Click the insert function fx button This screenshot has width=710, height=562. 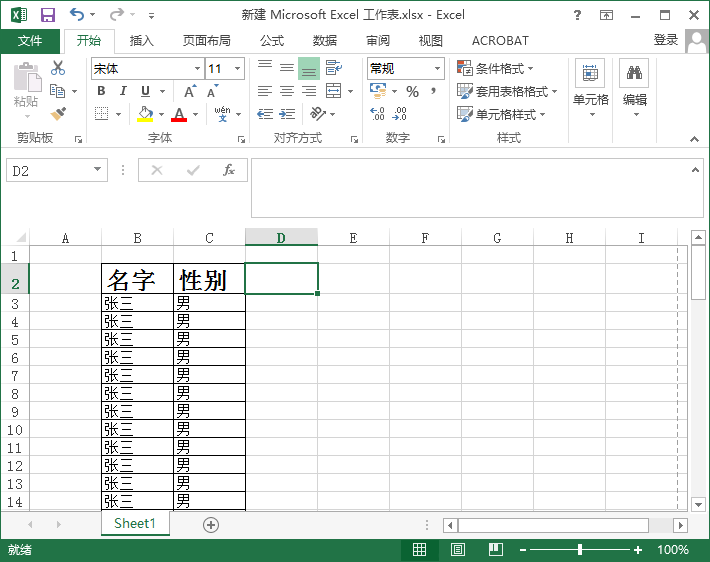[229, 170]
